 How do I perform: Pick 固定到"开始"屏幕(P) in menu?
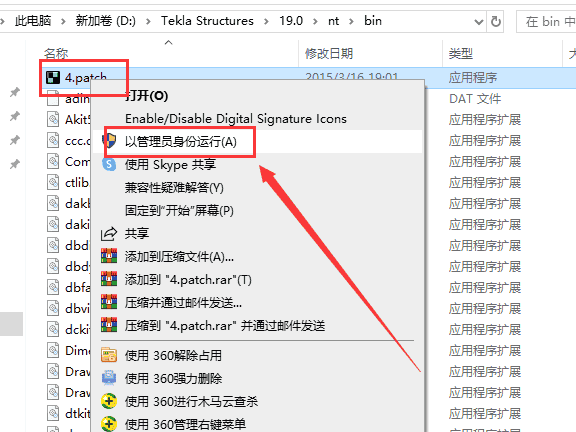pos(179,210)
